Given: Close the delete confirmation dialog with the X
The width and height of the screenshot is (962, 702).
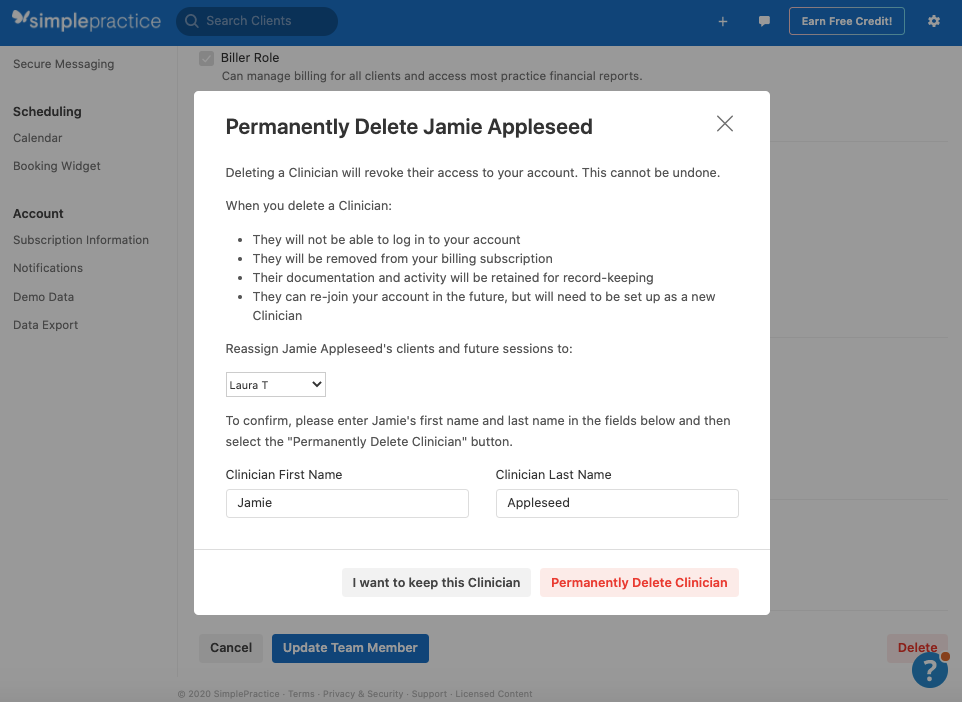Looking at the screenshot, I should [x=724, y=124].
